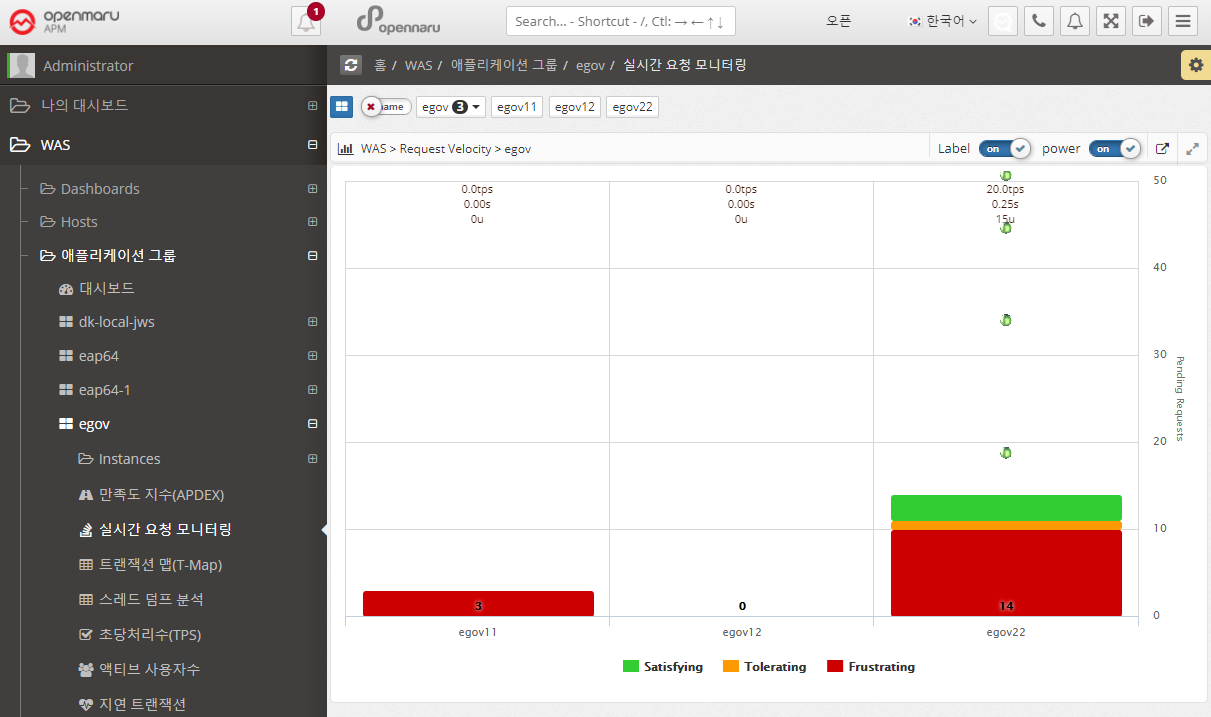The width and height of the screenshot is (1211, 717).
Task: Open the yellow settings gear
Action: [x=1195, y=65]
